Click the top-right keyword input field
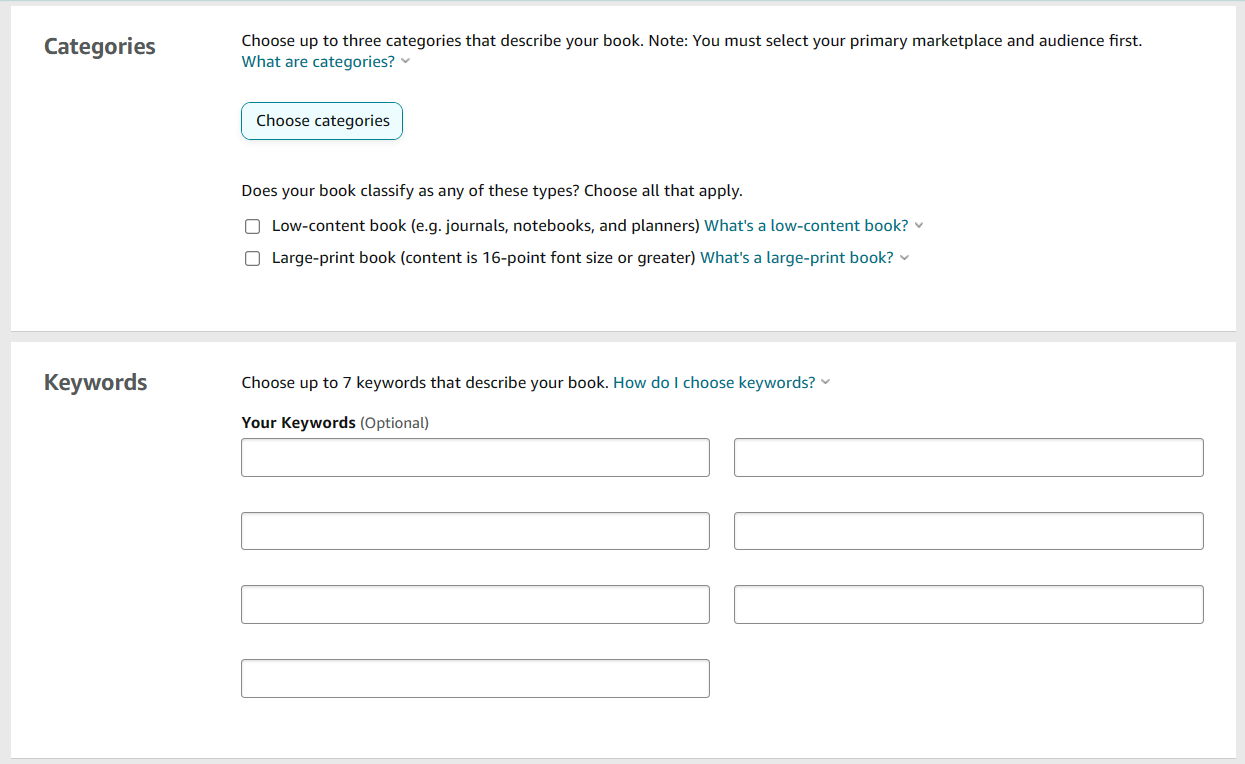This screenshot has height=764, width=1245. coord(968,457)
